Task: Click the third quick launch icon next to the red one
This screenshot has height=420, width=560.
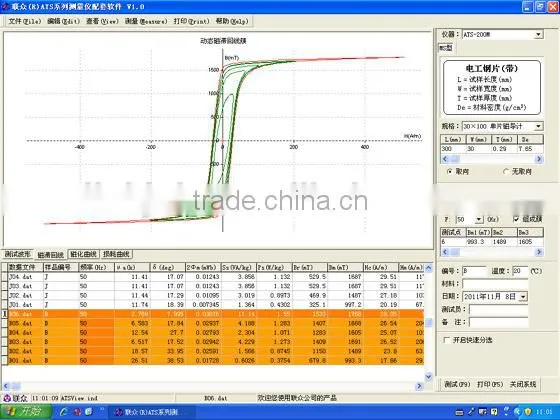Action: click(x=89, y=412)
